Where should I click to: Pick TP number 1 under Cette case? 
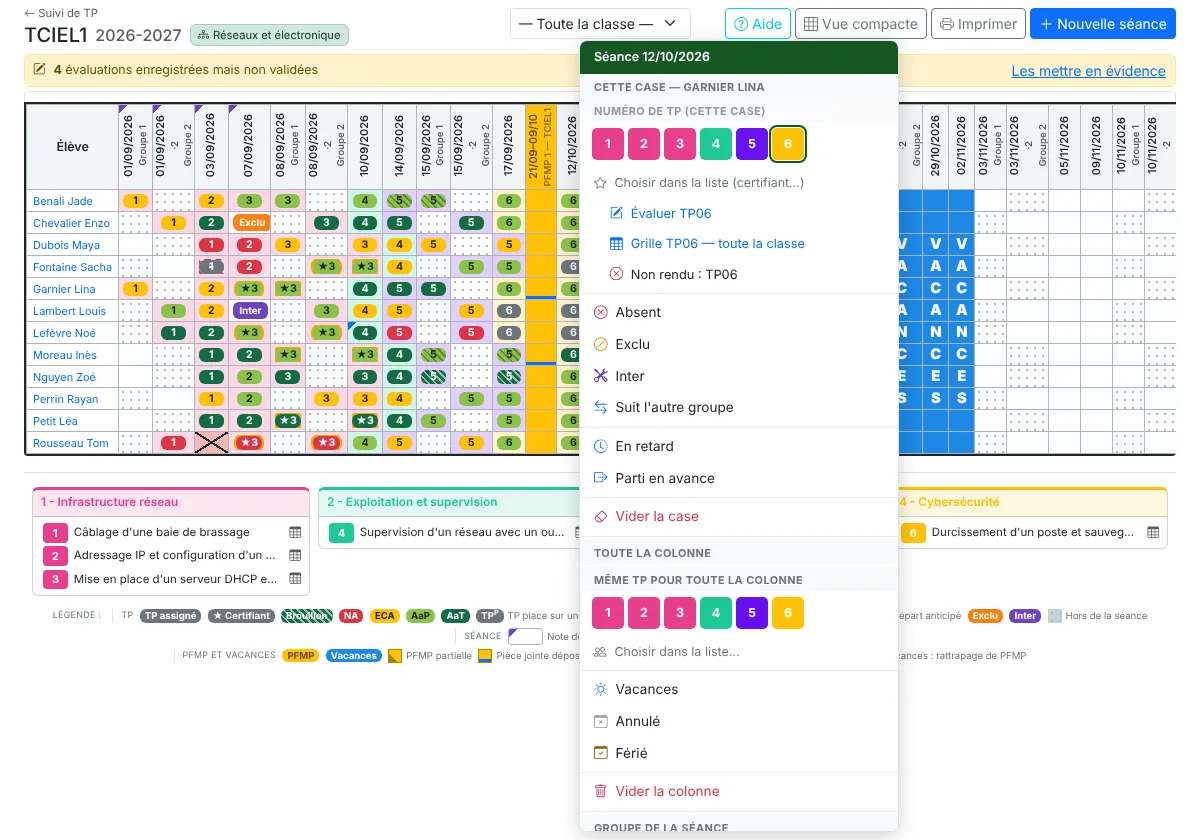pyautogui.click(x=608, y=144)
